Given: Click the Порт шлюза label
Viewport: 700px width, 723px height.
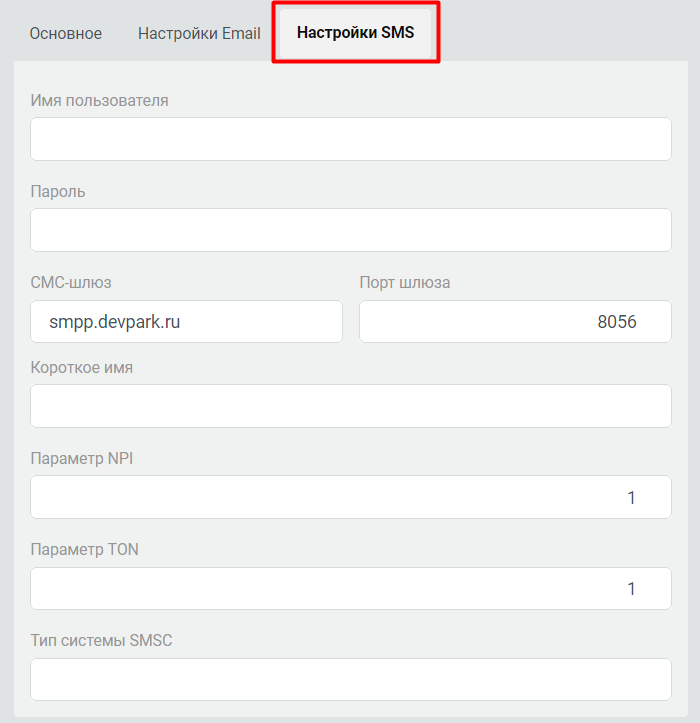Looking at the screenshot, I should 404,282.
